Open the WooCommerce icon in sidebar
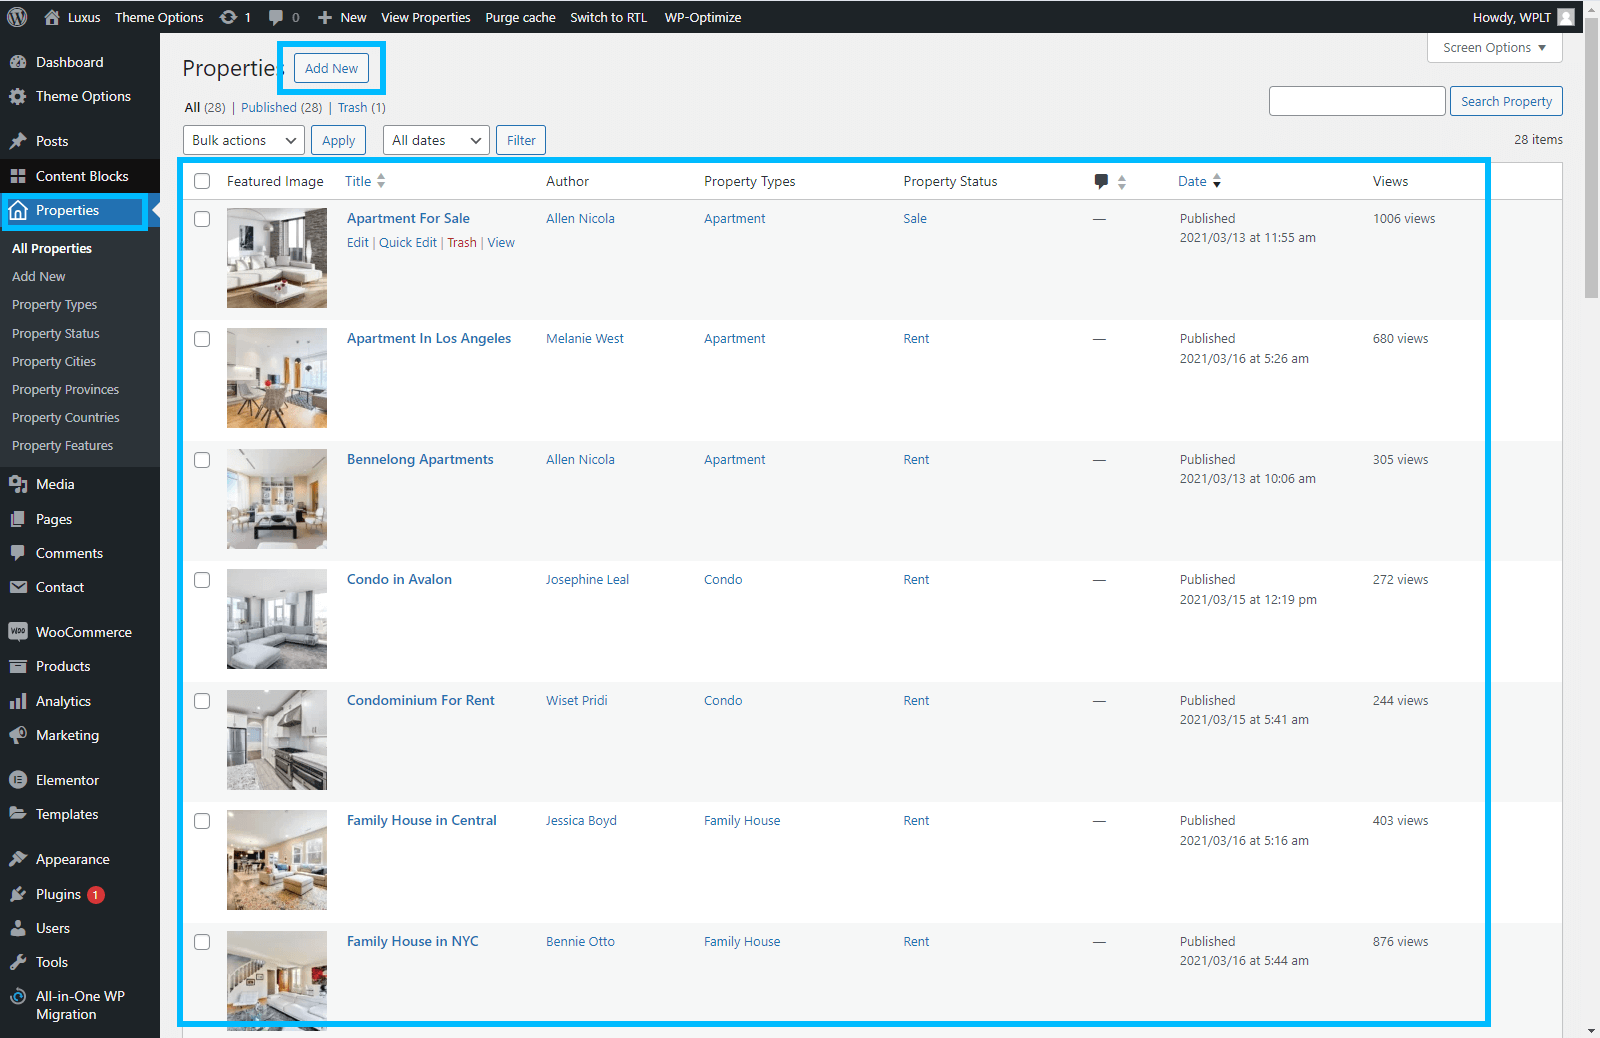 pyautogui.click(x=18, y=632)
